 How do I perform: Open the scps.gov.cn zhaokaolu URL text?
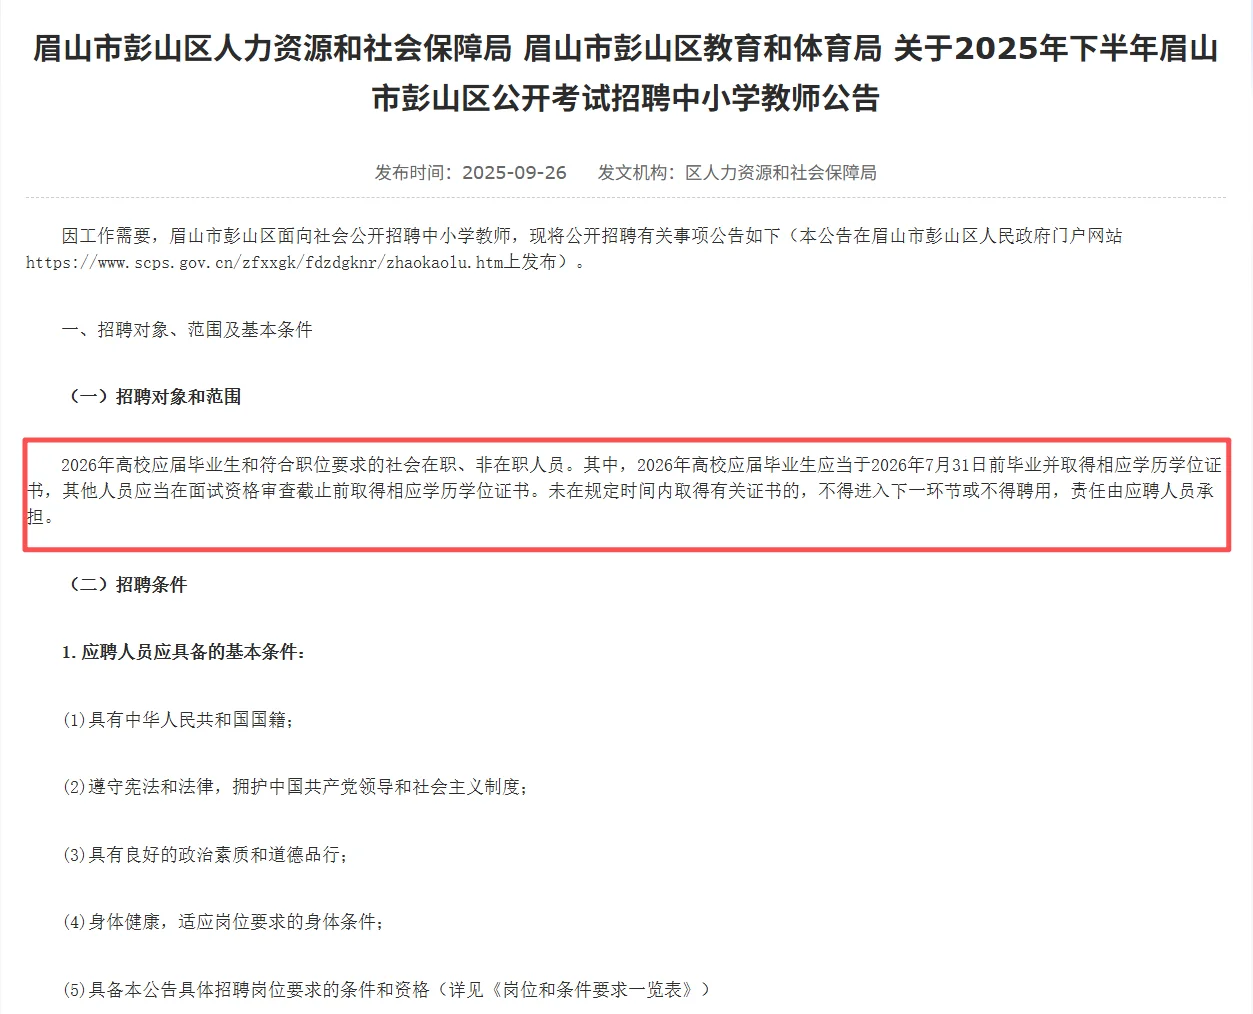pyautogui.click(x=265, y=263)
